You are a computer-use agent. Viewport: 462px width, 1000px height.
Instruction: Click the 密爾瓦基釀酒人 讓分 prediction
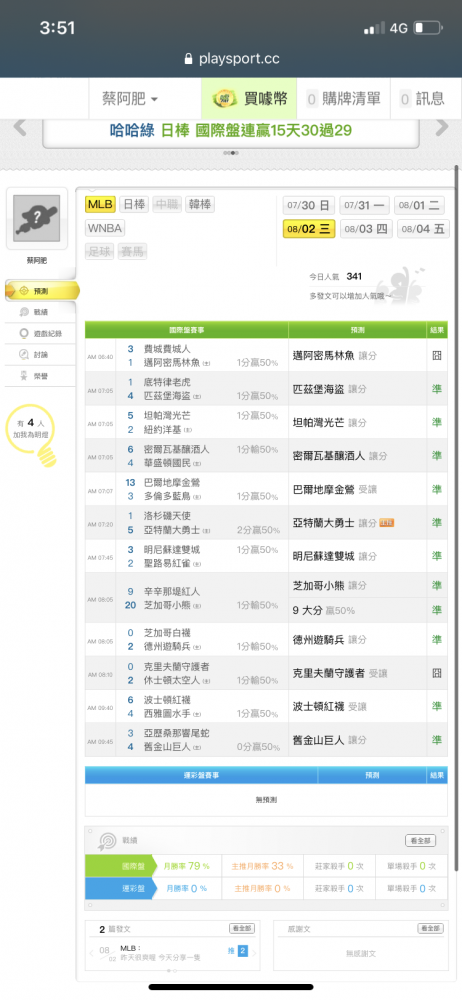tap(340, 456)
